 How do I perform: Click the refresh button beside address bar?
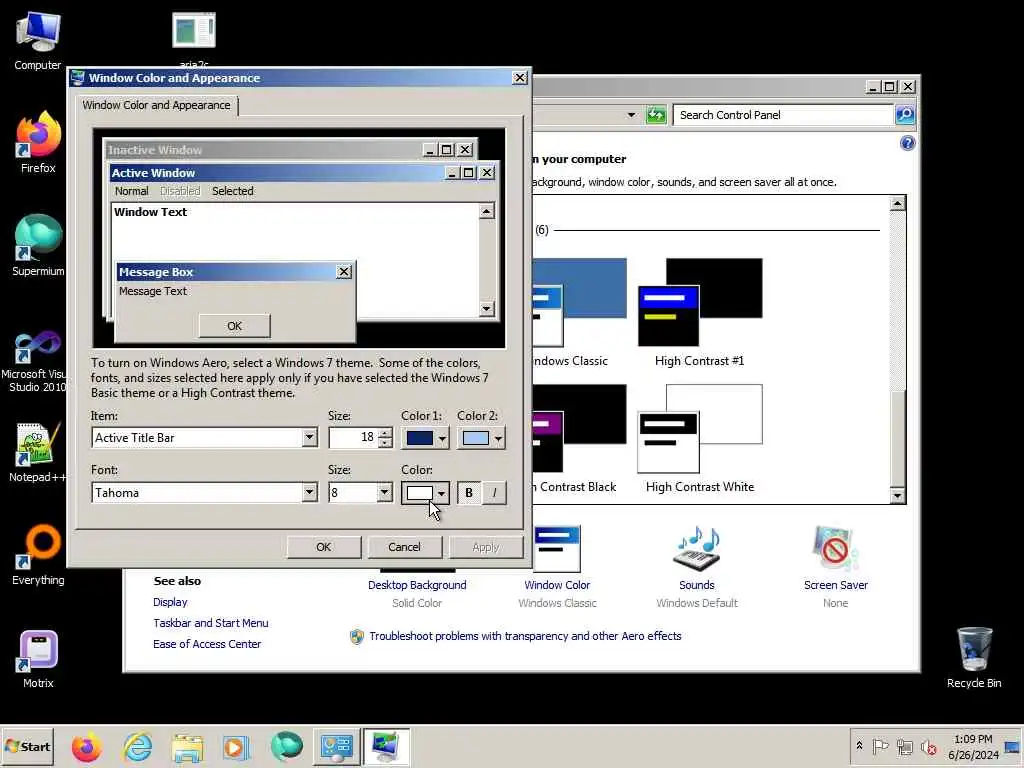tap(656, 115)
